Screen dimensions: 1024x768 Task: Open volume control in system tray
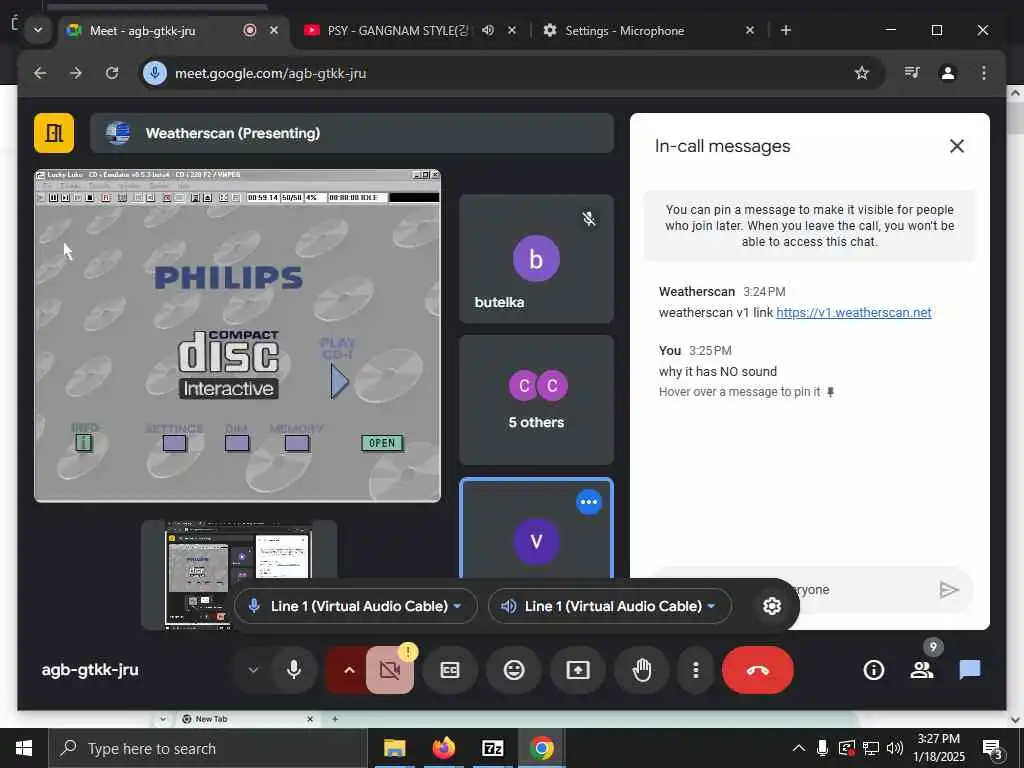coord(895,748)
